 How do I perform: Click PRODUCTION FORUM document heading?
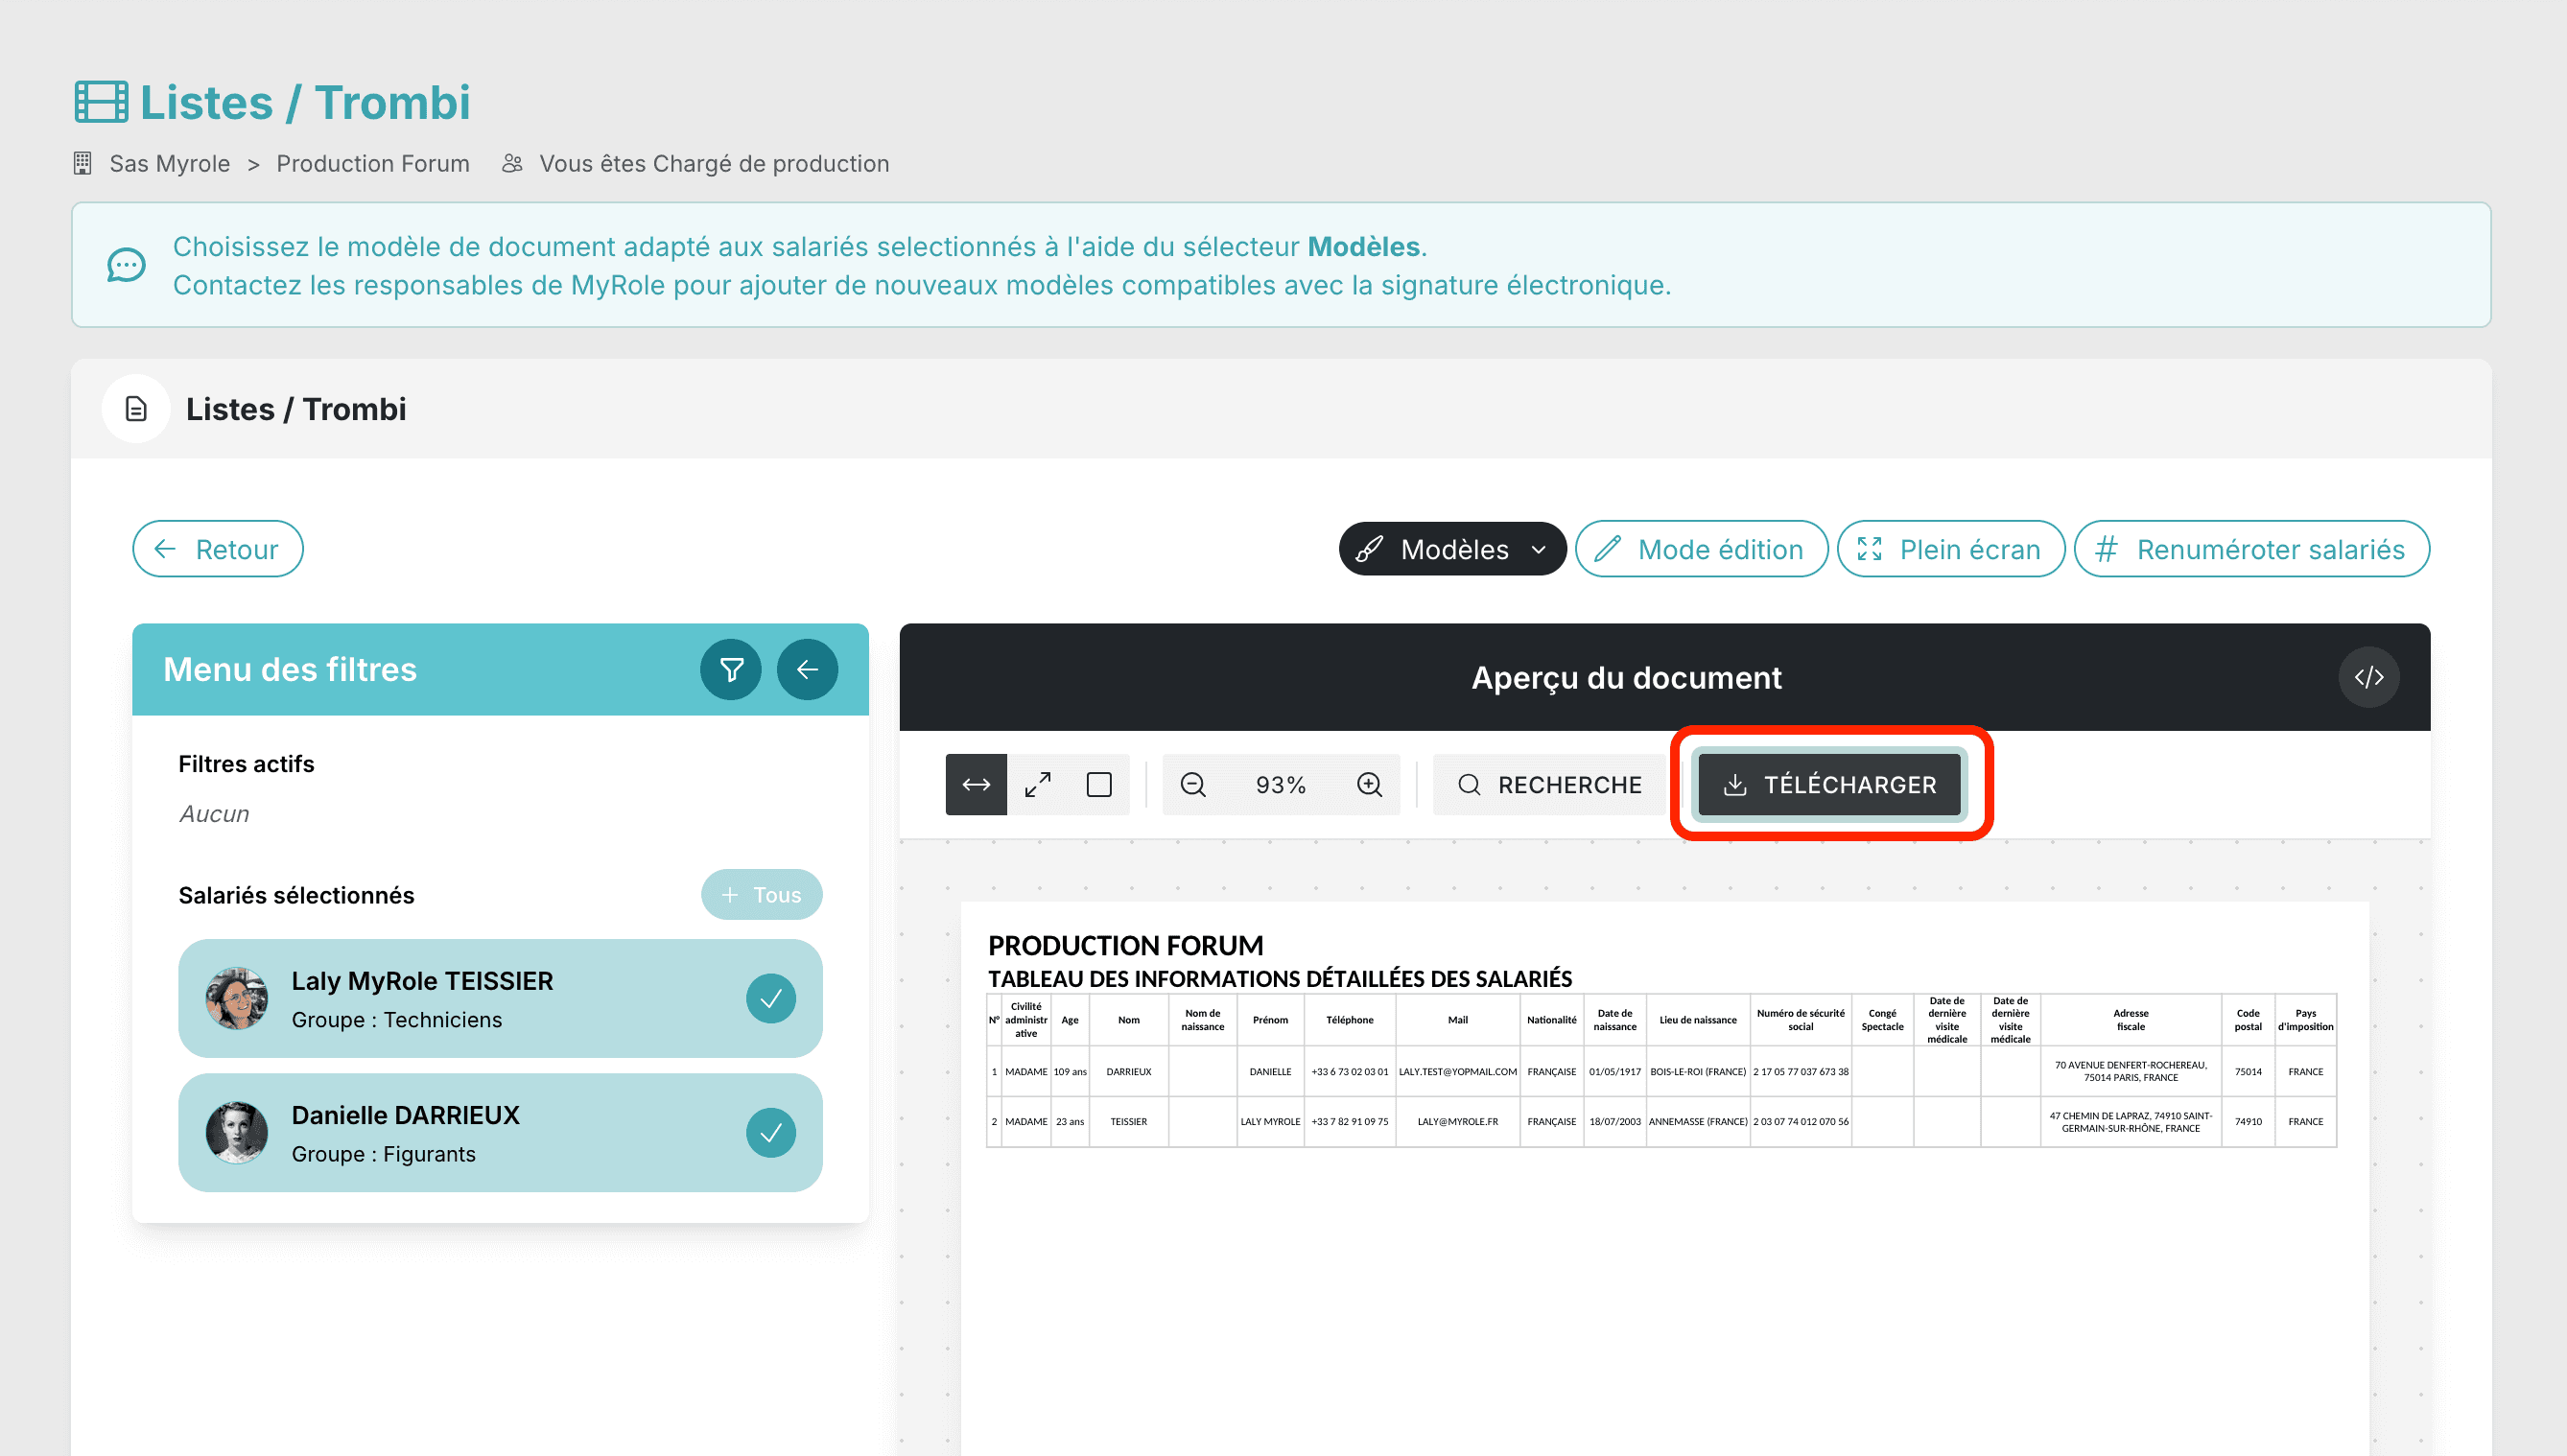[1125, 946]
